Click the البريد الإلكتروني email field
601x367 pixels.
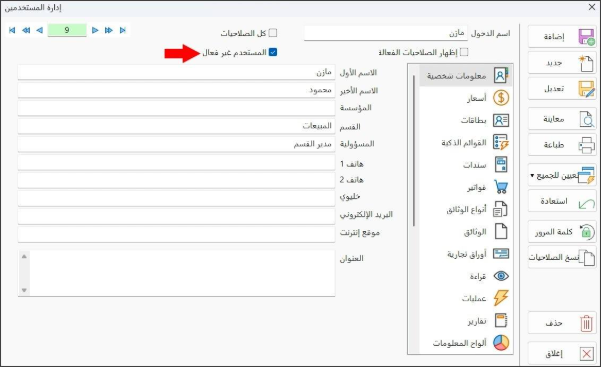176,216
